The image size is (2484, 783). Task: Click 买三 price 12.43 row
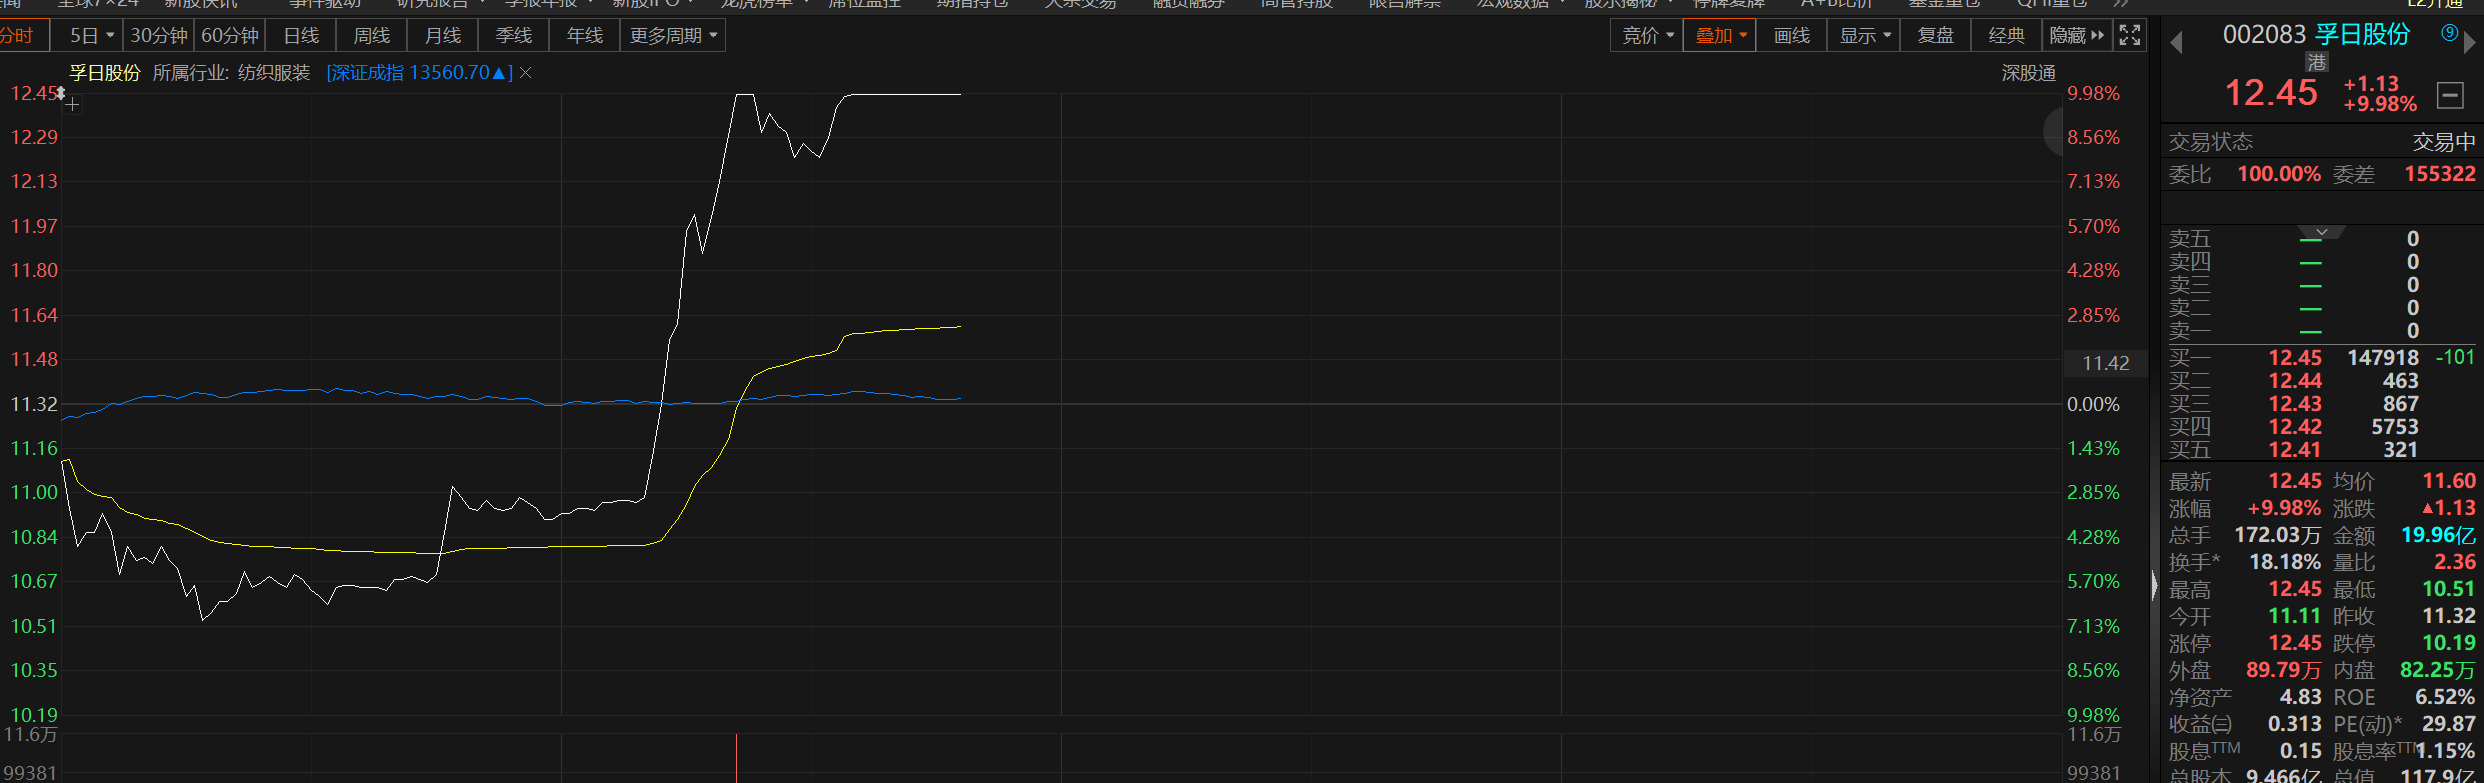point(2322,404)
